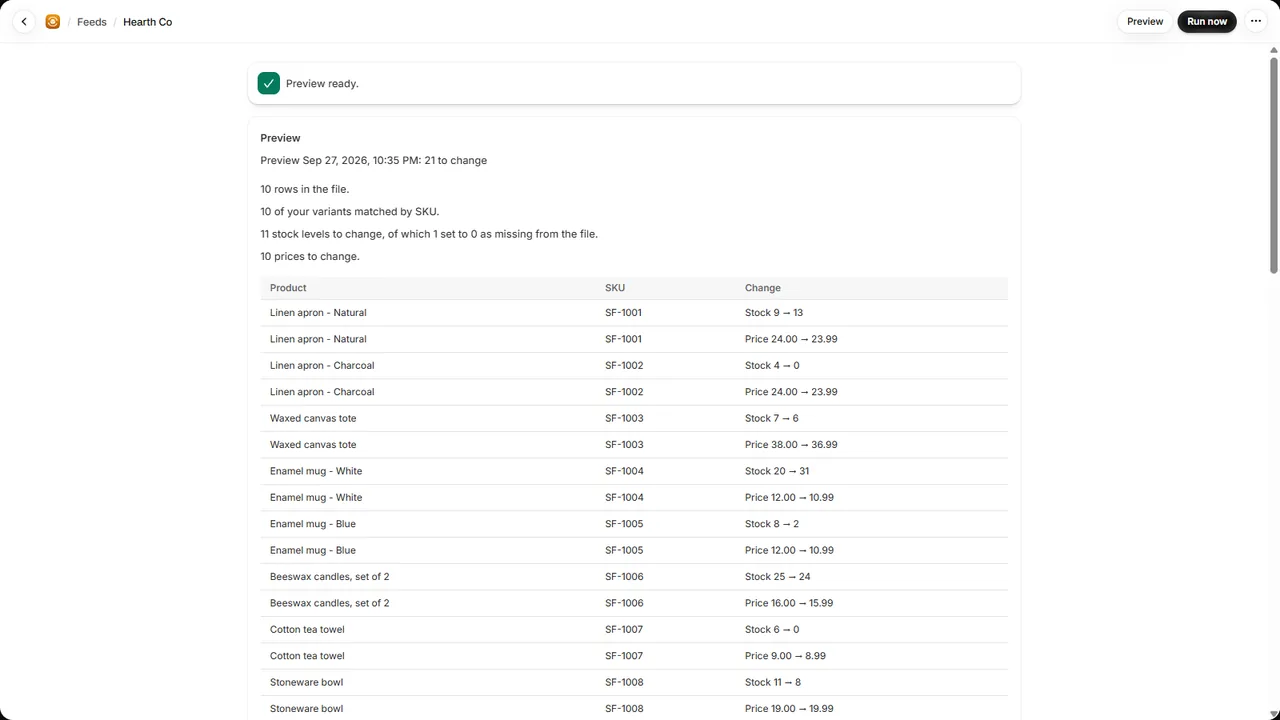Click SKU SF-1002 in the price row

click(624, 392)
